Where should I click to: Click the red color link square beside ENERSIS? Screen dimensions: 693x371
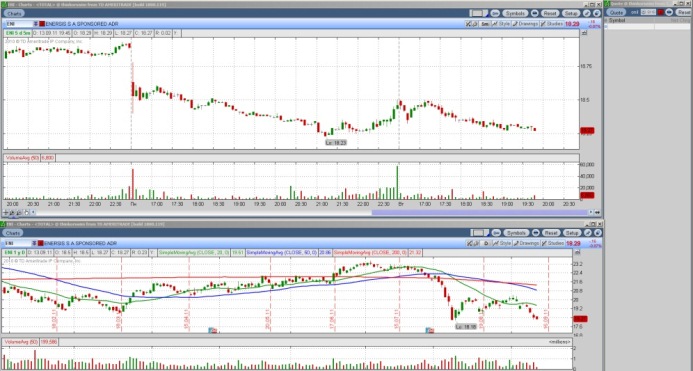coord(42,24)
